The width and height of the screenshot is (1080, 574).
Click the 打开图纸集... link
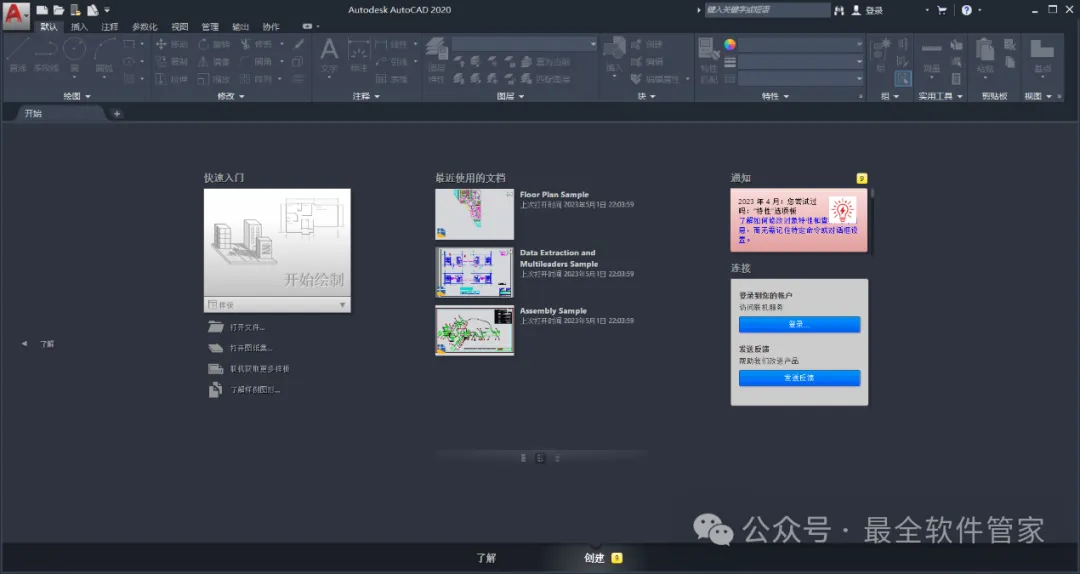click(x=251, y=348)
